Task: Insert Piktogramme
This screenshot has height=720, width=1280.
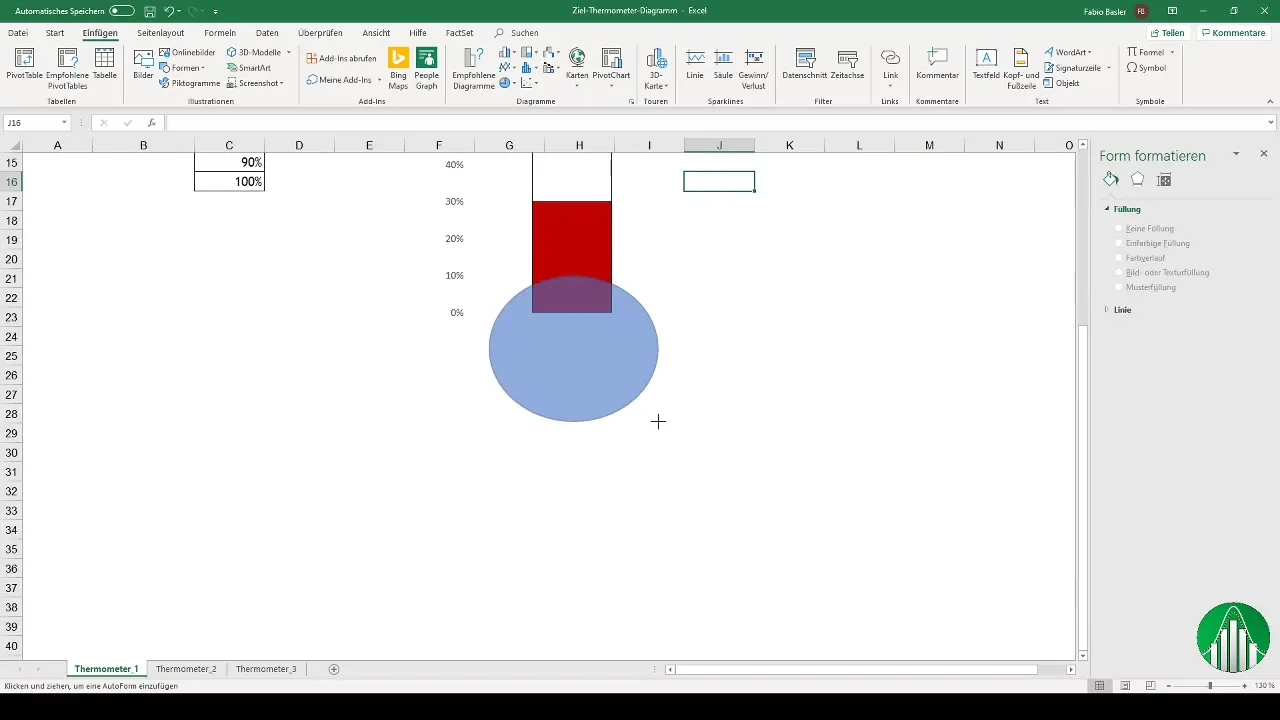Action: (x=189, y=83)
